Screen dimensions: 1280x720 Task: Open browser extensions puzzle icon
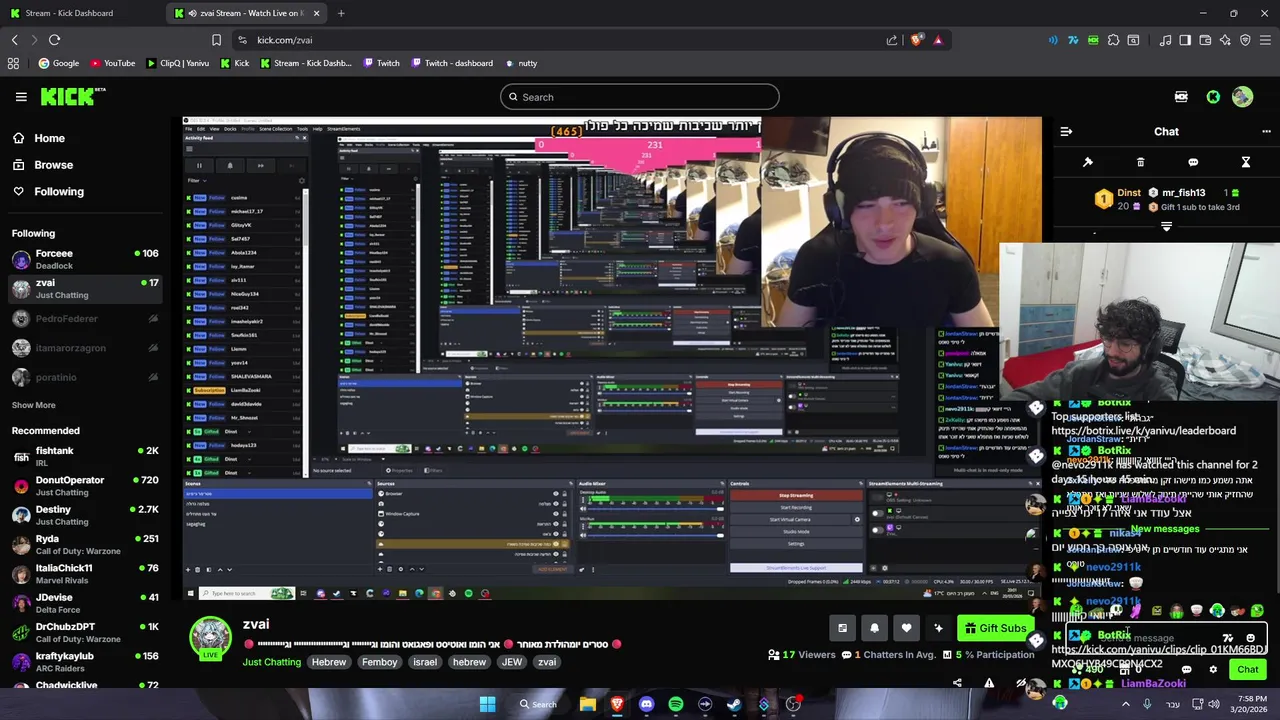[x=1113, y=40]
